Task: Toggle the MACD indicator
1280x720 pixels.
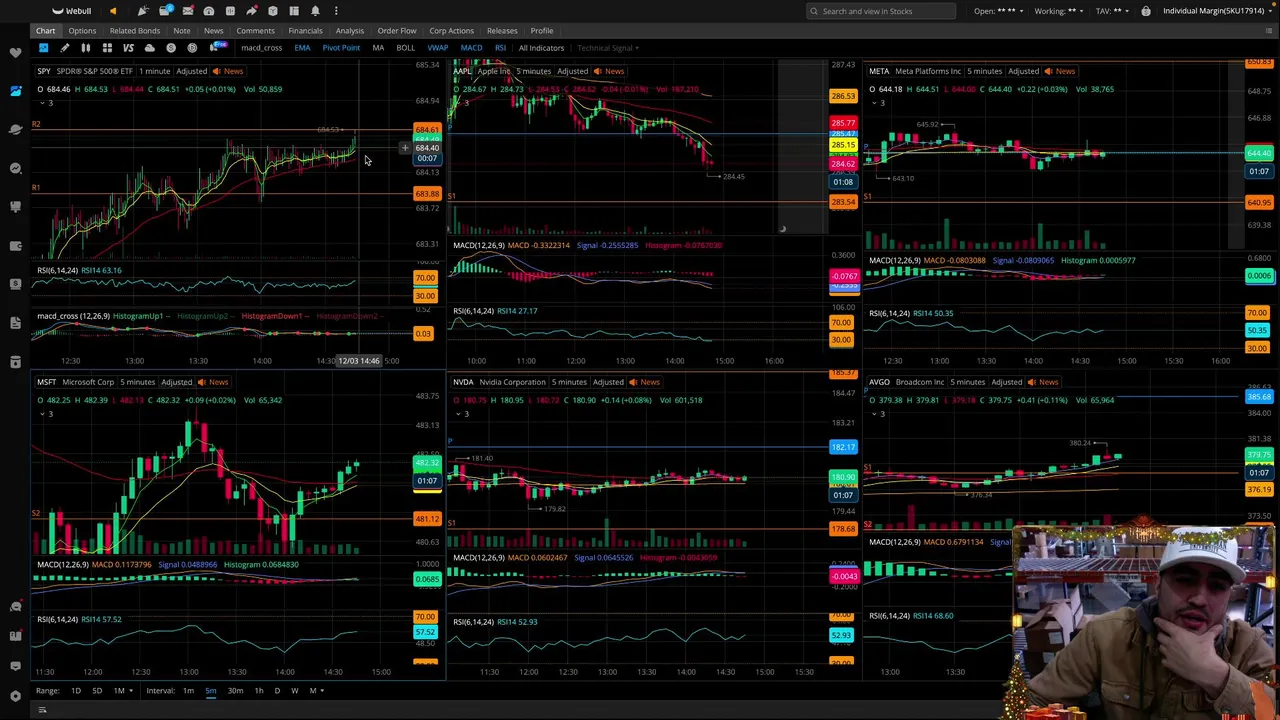Action: [x=471, y=48]
